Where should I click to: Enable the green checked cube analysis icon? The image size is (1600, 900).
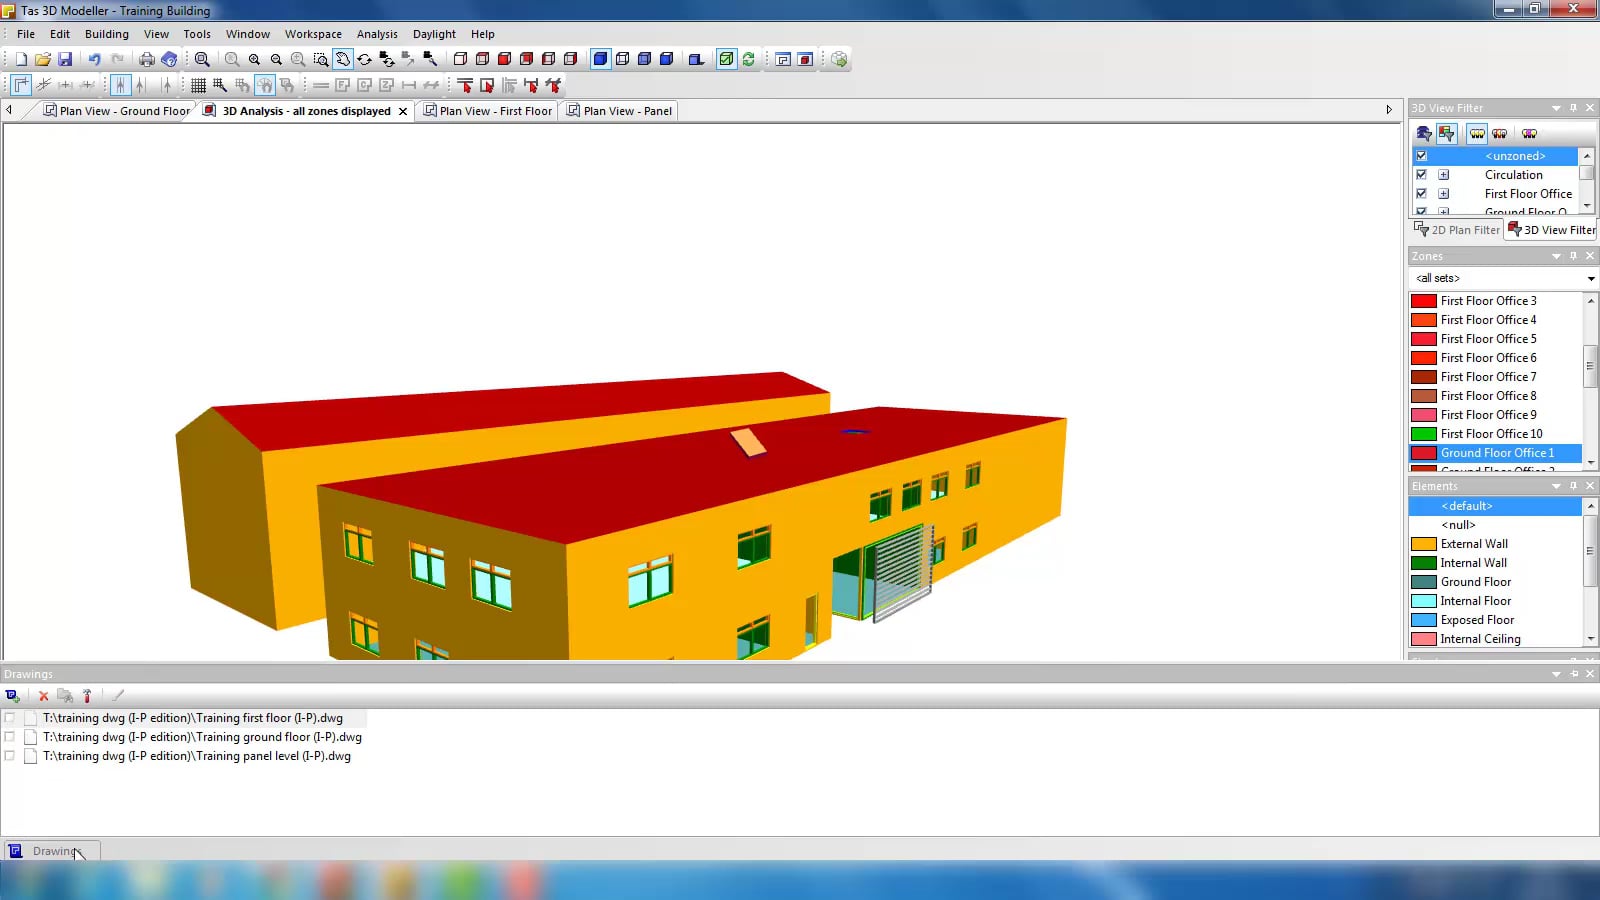point(725,59)
